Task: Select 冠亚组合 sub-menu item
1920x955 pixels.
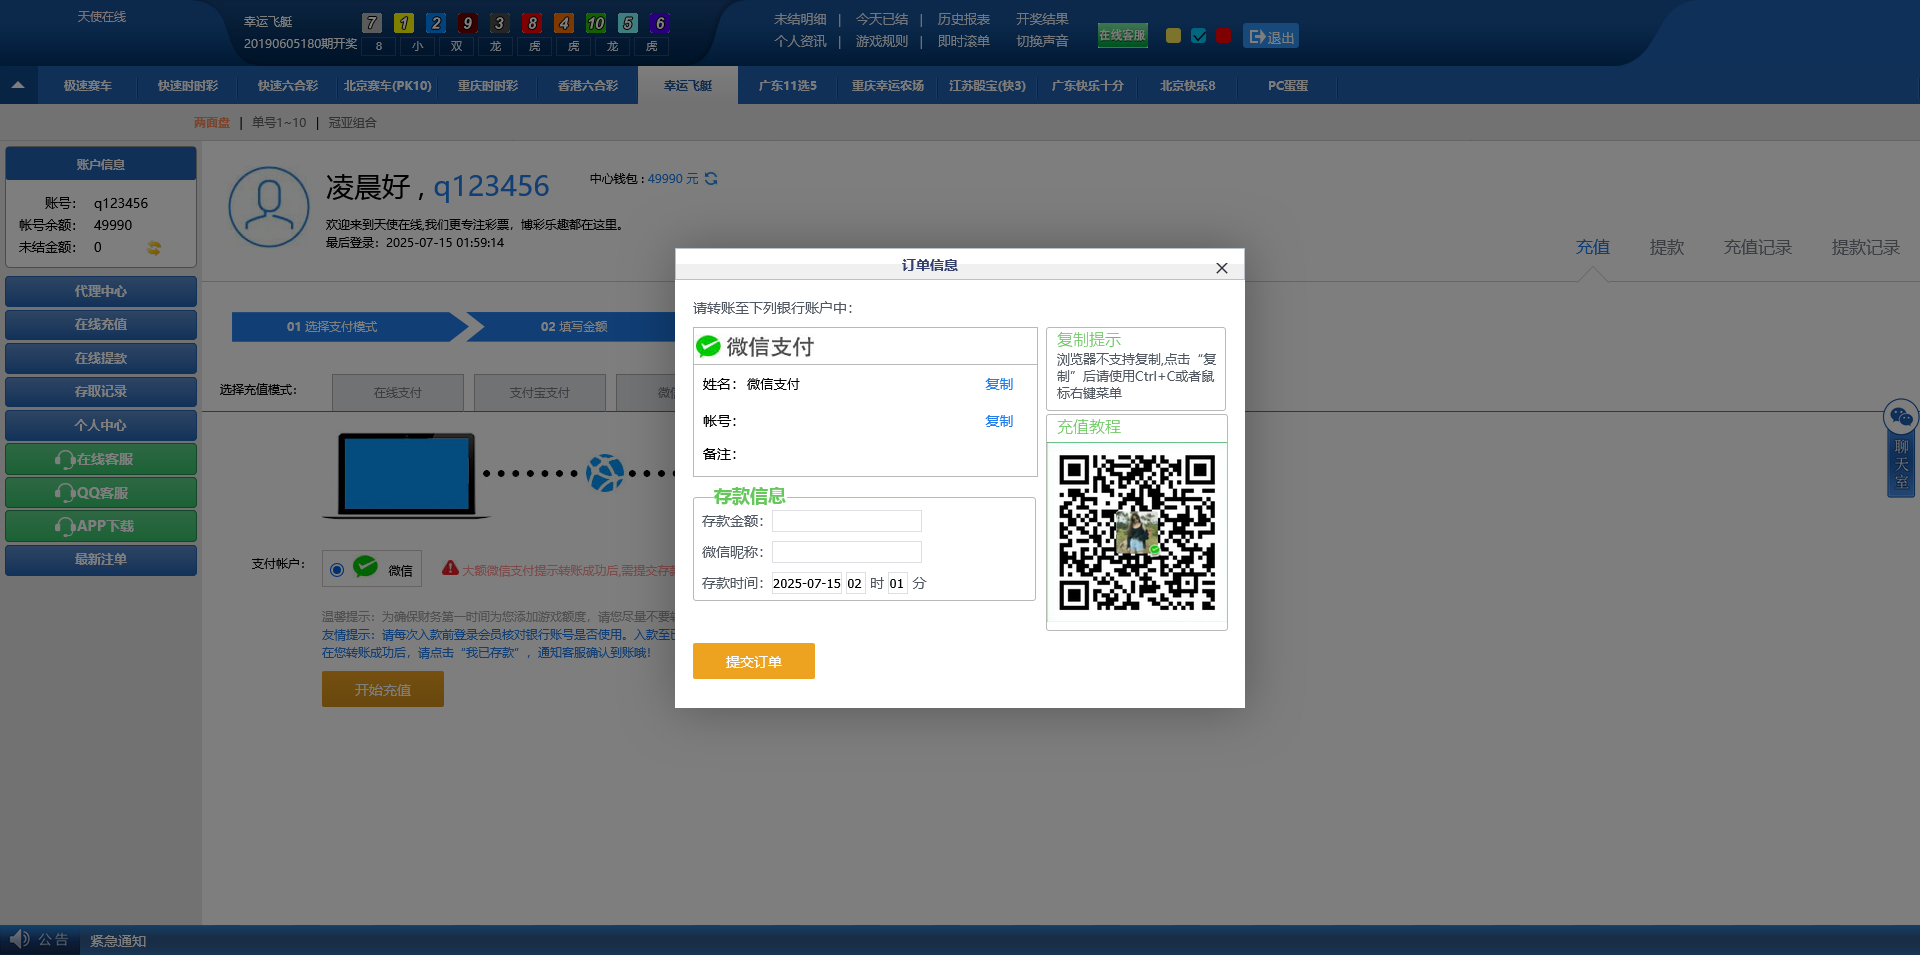Action: (x=353, y=122)
